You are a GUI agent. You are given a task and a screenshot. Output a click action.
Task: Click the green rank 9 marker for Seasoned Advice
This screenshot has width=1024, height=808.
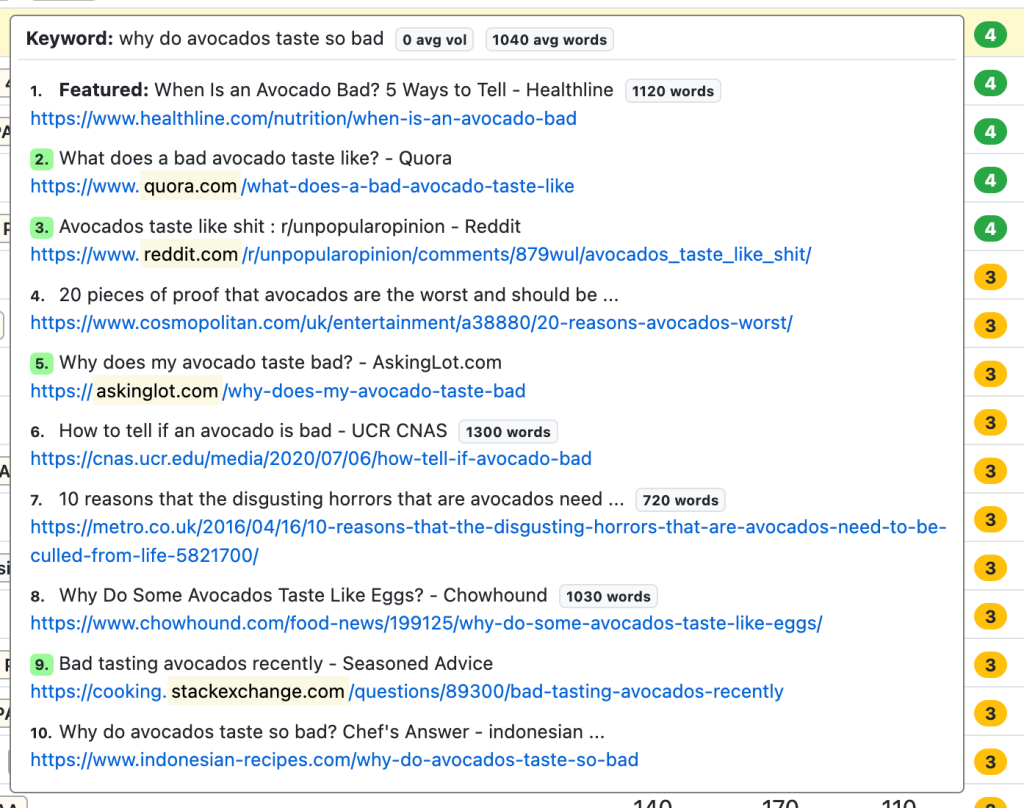(x=42, y=664)
